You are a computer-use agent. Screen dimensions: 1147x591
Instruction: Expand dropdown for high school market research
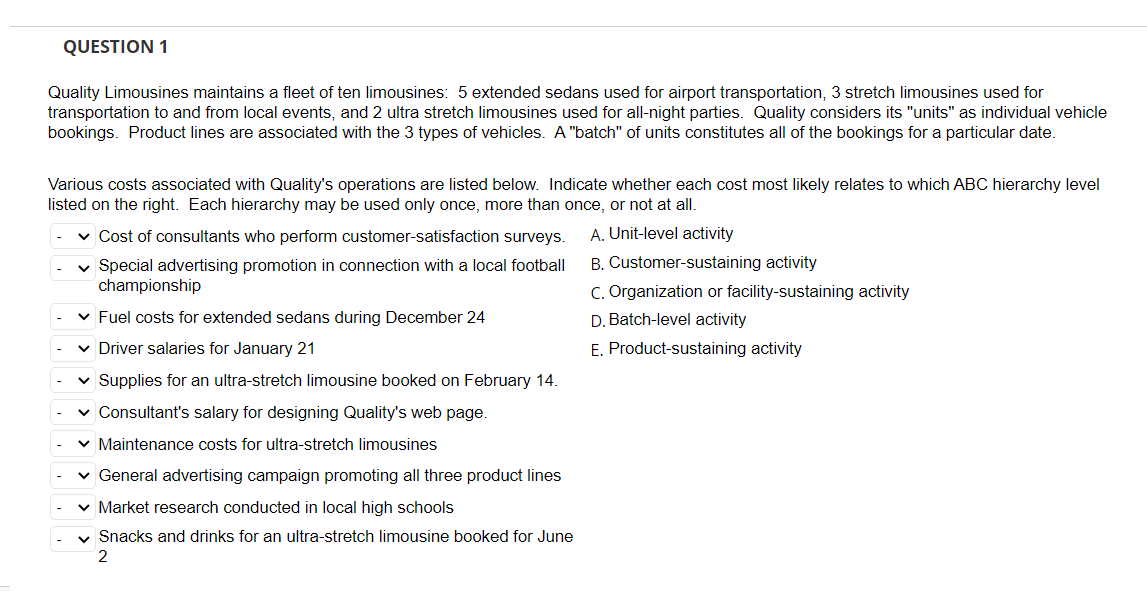[72, 508]
